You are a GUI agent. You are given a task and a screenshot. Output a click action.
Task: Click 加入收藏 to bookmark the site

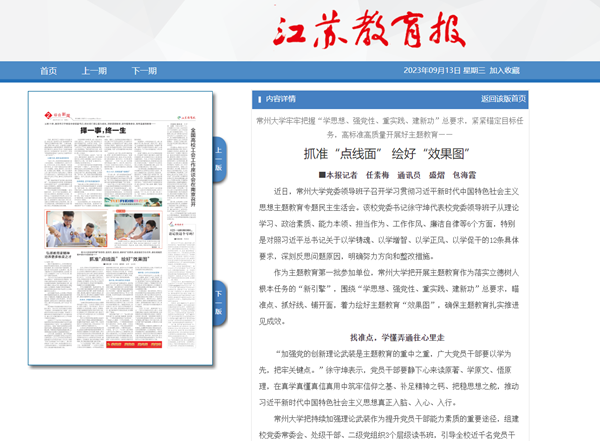coord(505,71)
